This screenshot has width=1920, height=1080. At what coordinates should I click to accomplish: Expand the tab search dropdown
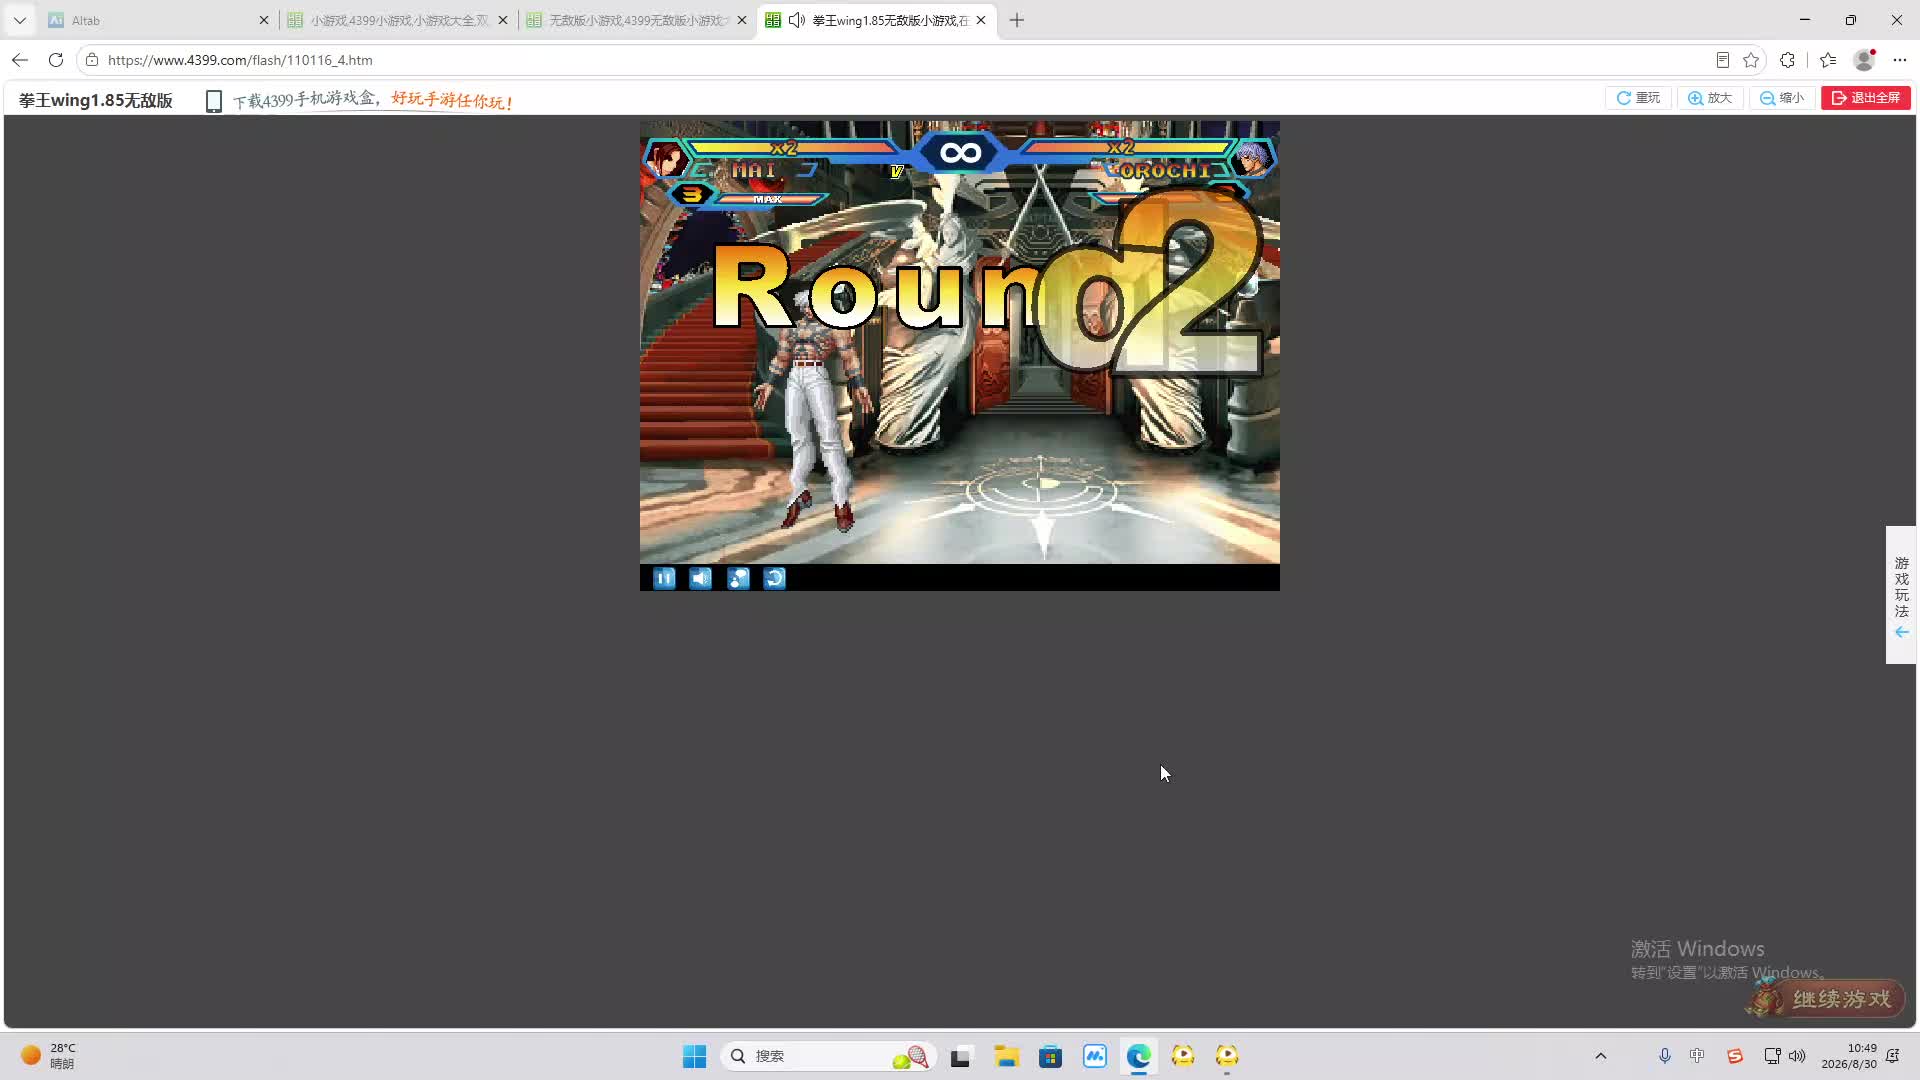coord(20,20)
